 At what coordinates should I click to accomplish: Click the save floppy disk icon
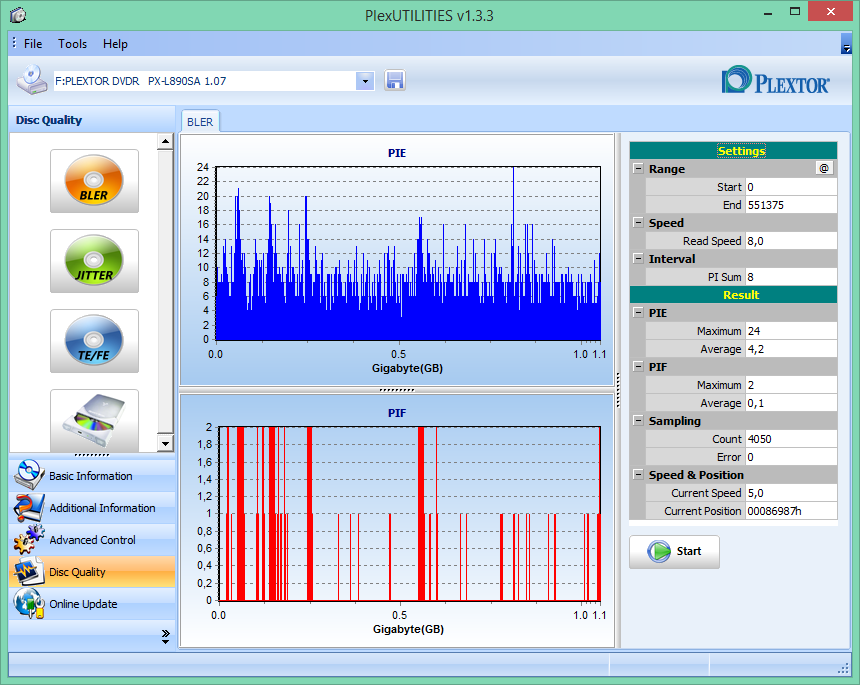[x=394, y=81]
